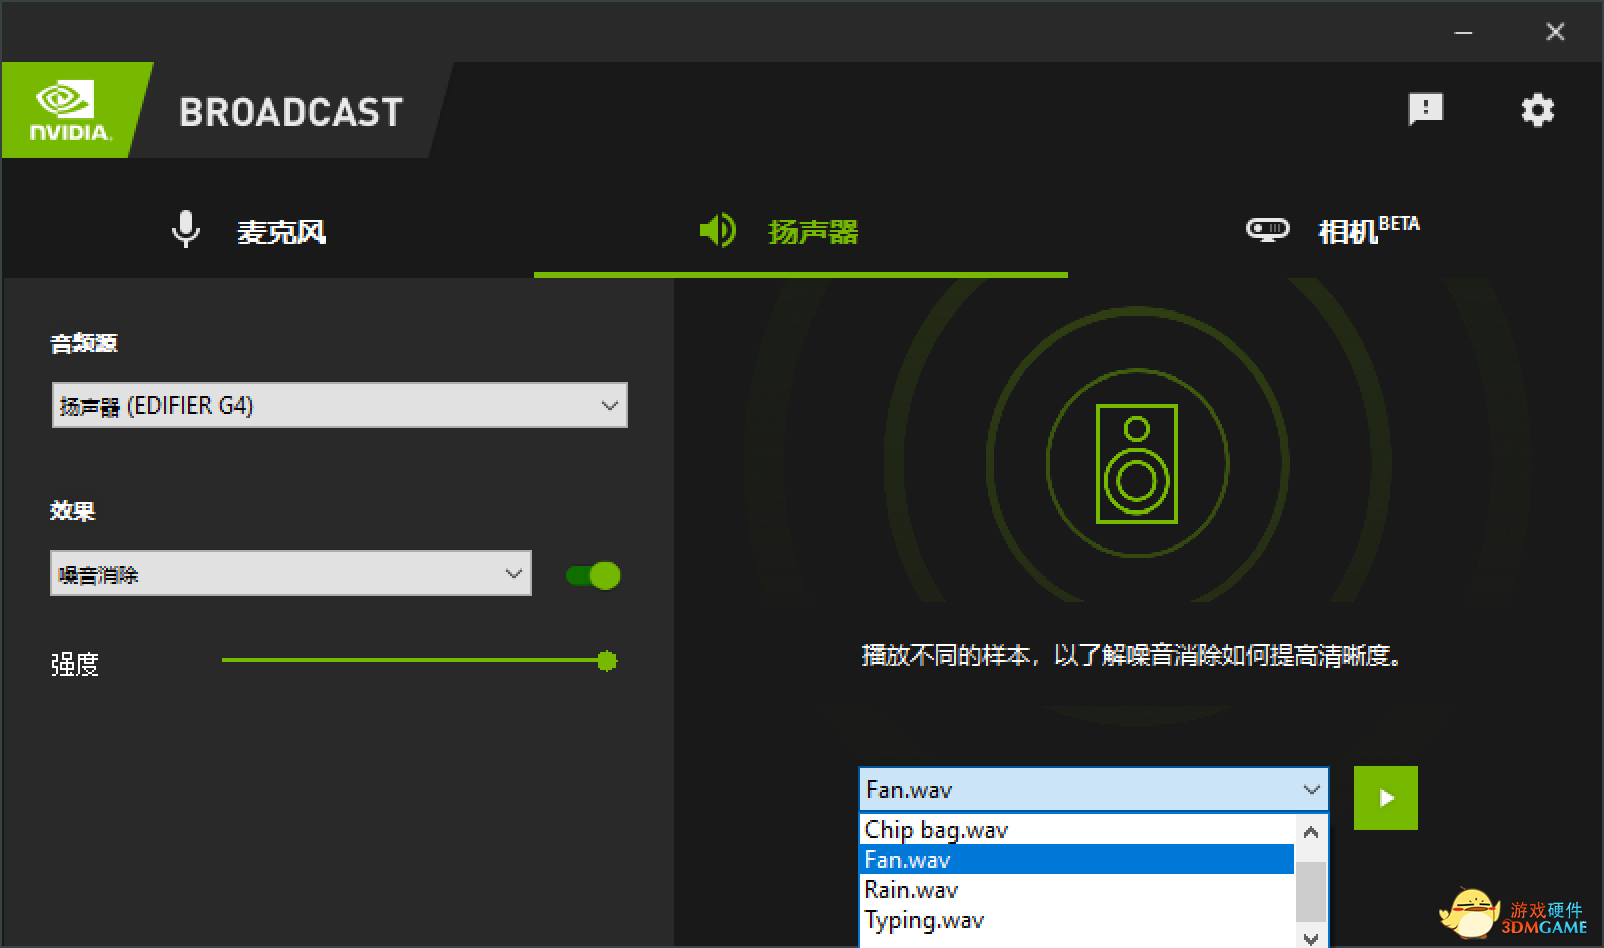Select Fan.wav in the dropdown list
The width and height of the screenshot is (1604, 948).
coord(1077,860)
